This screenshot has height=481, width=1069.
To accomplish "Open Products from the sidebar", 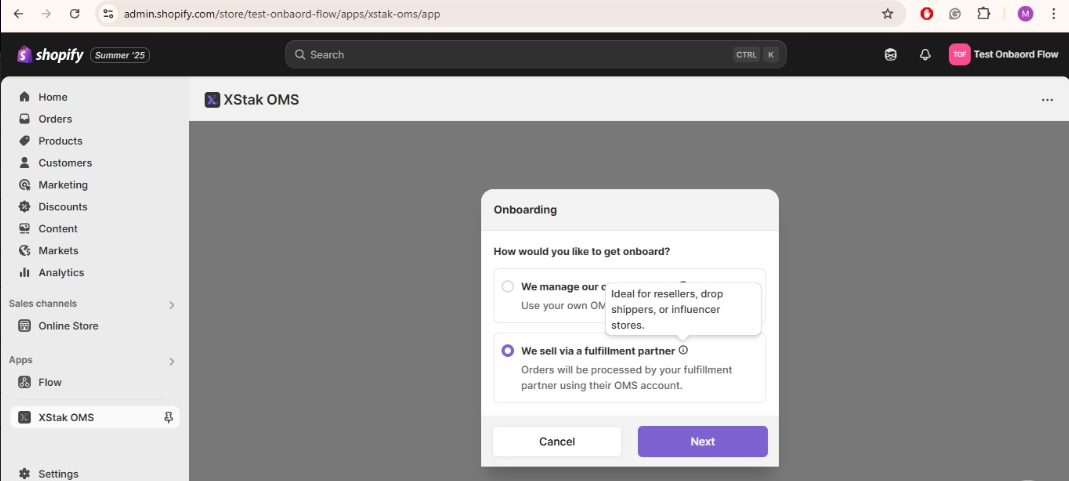I will [x=60, y=141].
